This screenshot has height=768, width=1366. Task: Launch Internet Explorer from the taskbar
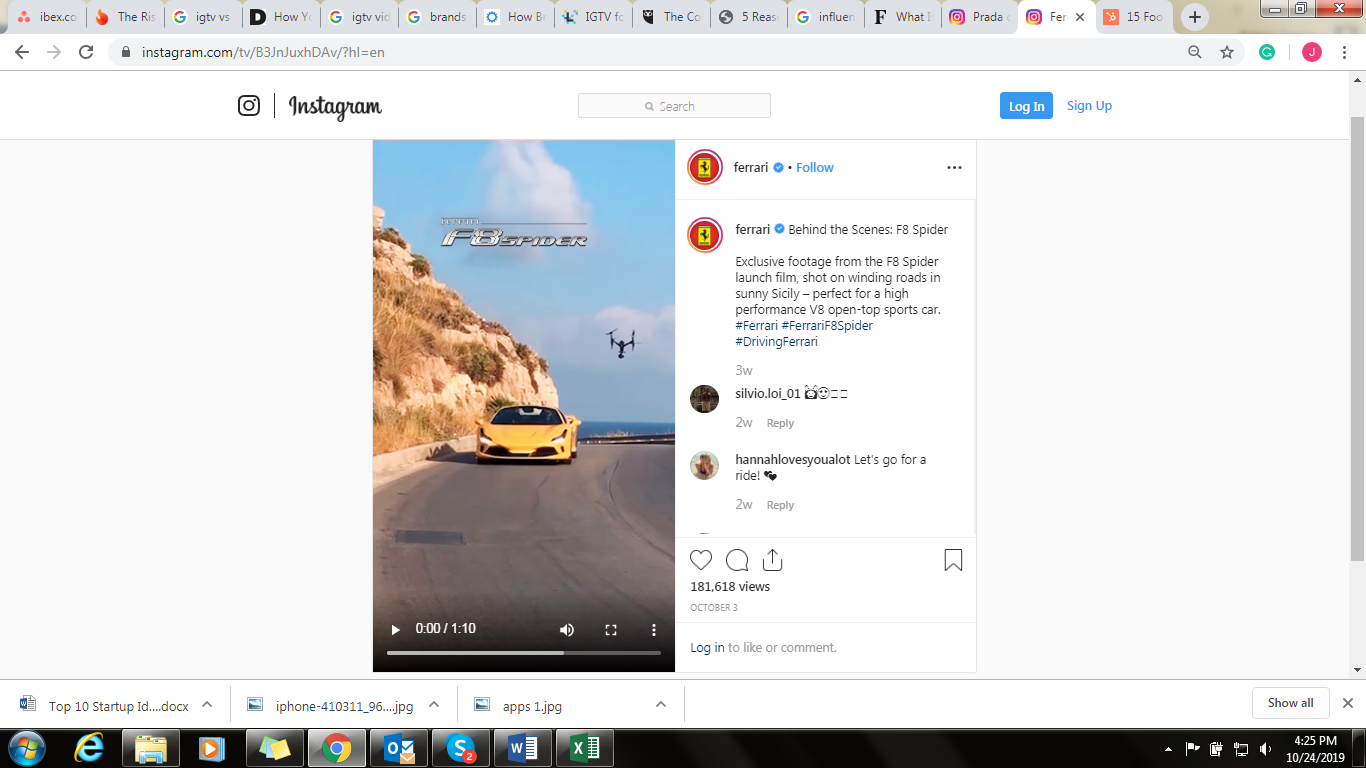point(90,748)
